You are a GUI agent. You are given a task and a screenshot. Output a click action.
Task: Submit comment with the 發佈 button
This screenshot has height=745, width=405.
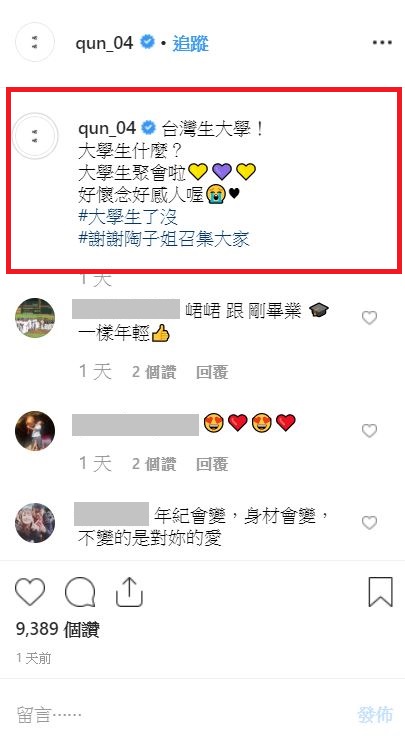pyautogui.click(x=376, y=714)
